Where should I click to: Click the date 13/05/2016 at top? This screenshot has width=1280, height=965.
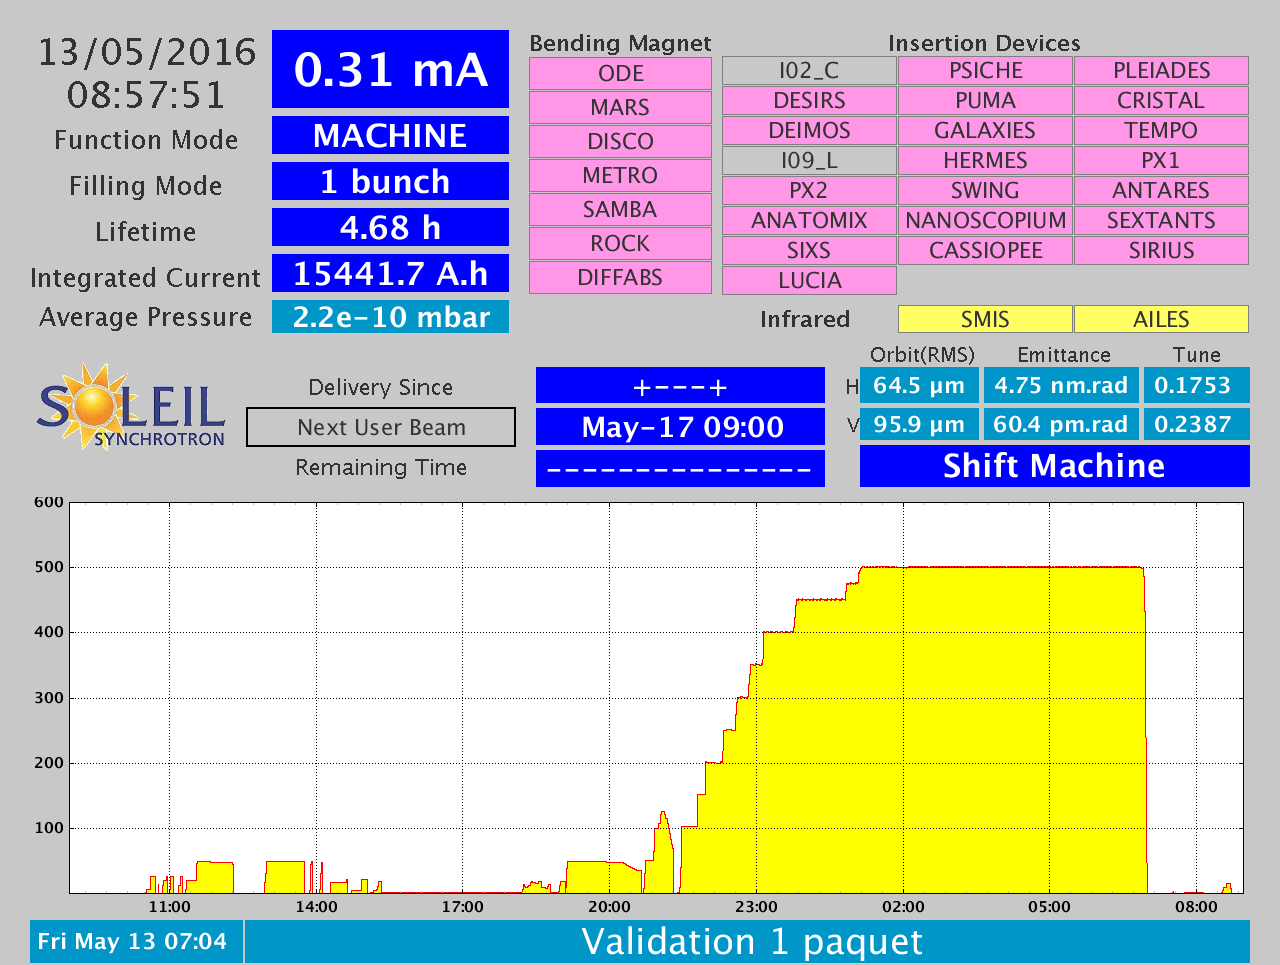(147, 52)
